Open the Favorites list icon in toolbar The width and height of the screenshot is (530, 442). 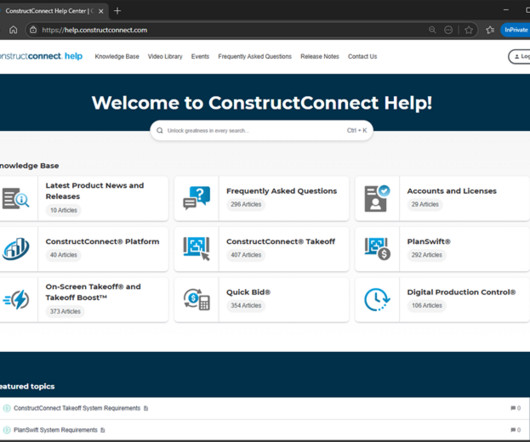pyautogui.click(x=490, y=30)
